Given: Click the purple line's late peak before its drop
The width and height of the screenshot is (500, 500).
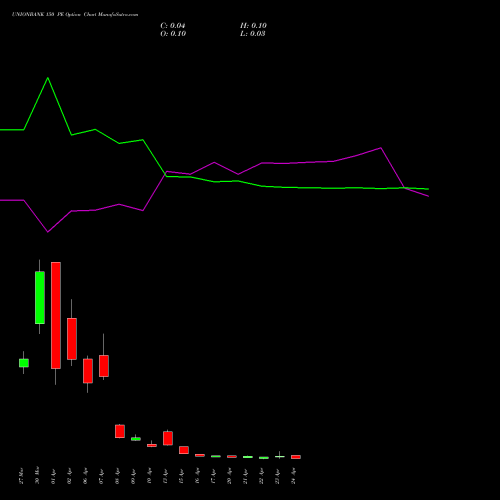Looking at the screenshot, I should pyautogui.click(x=381, y=148).
